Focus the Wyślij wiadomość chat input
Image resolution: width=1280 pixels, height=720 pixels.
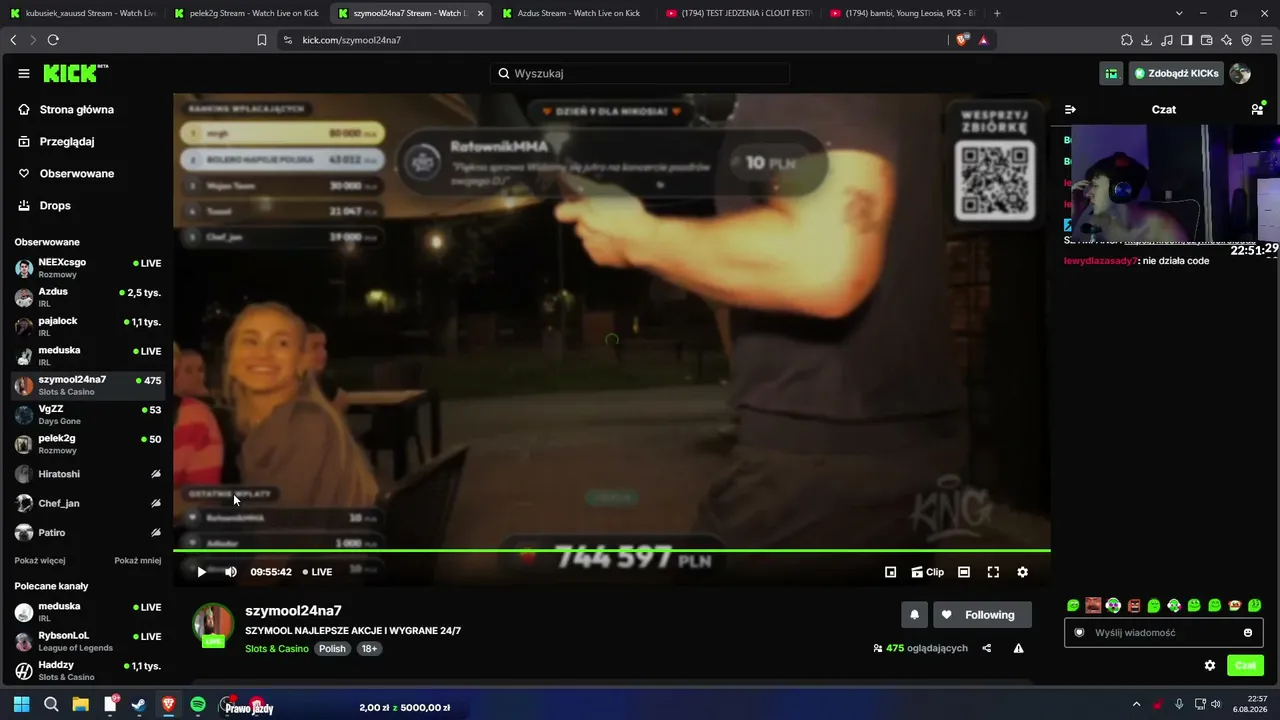pyautogui.click(x=1164, y=632)
